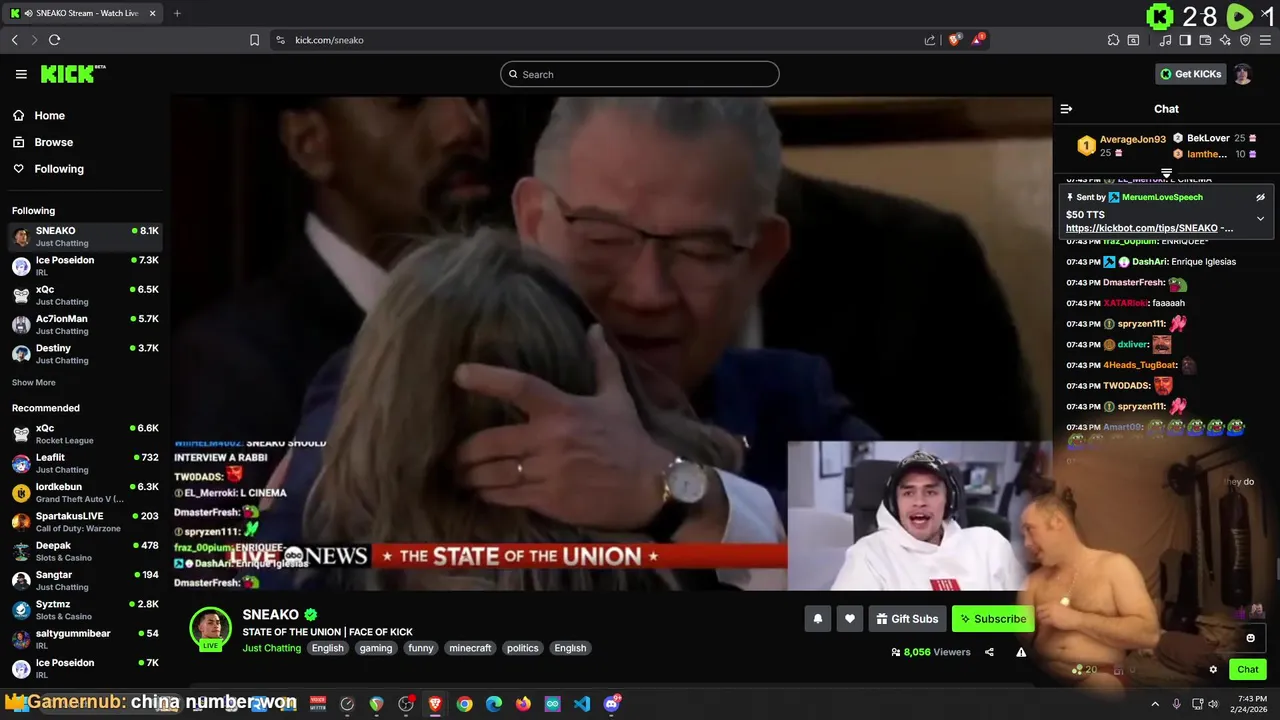Open Sangtar recommended channel
The width and height of the screenshot is (1280, 720).
(85, 580)
